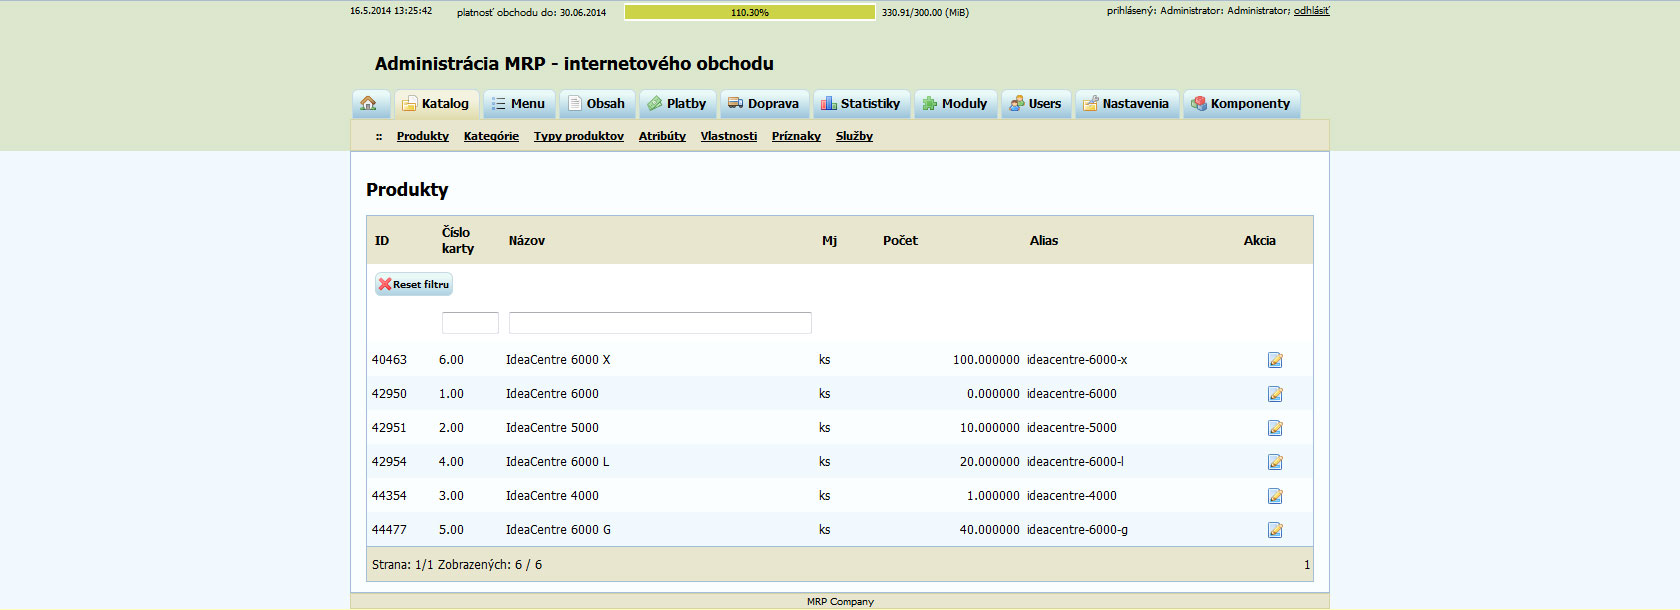Go to the Príznaky link
The image size is (1680, 610).
(x=796, y=136)
